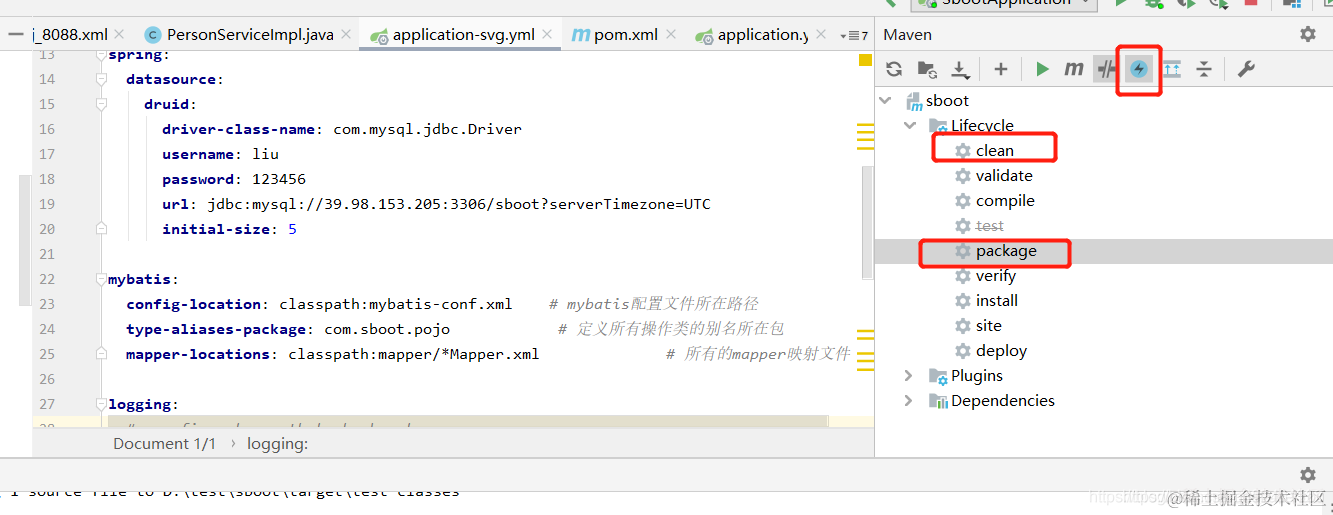Select the verify lifecycle goal
Image resolution: width=1333 pixels, height=515 pixels.
coord(996,275)
